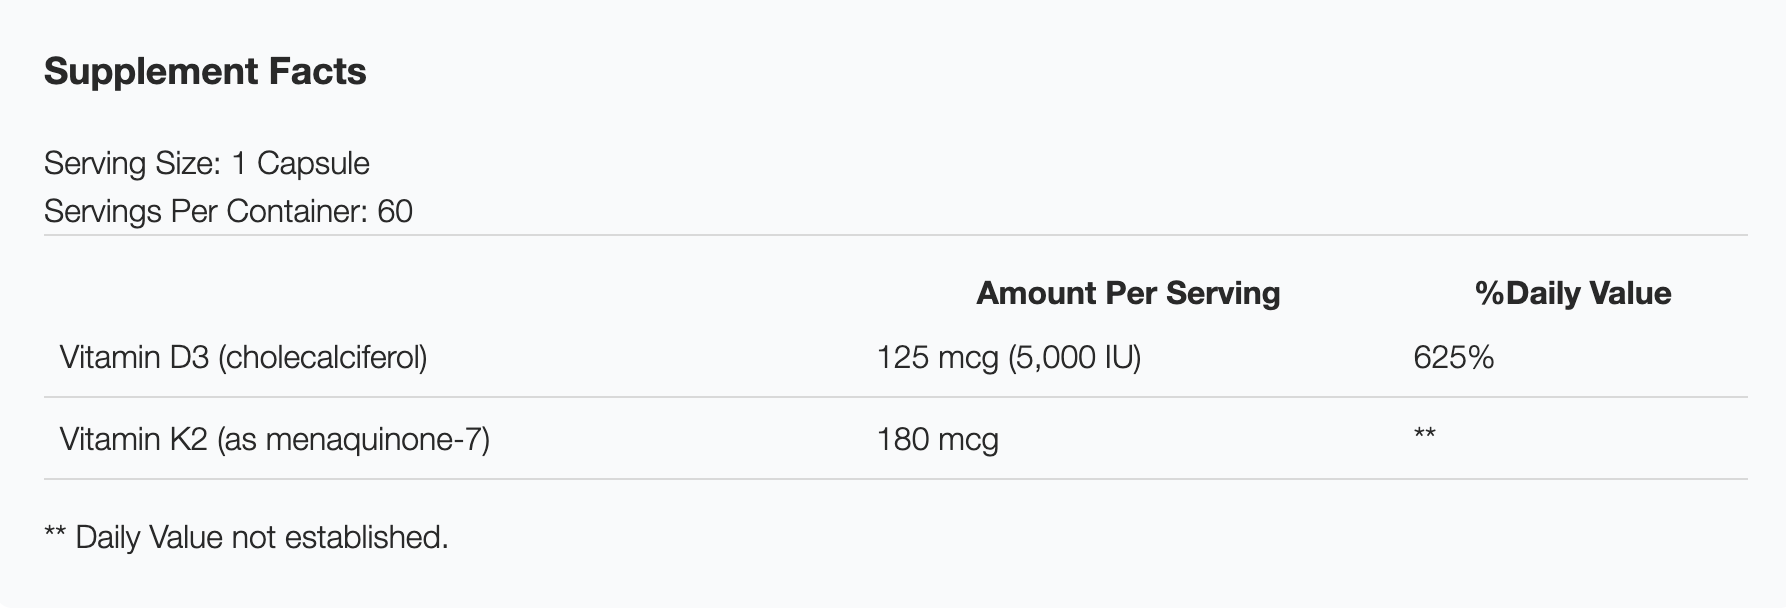Click the word Capsule in serving size
The height and width of the screenshot is (608, 1786).
tap(313, 163)
